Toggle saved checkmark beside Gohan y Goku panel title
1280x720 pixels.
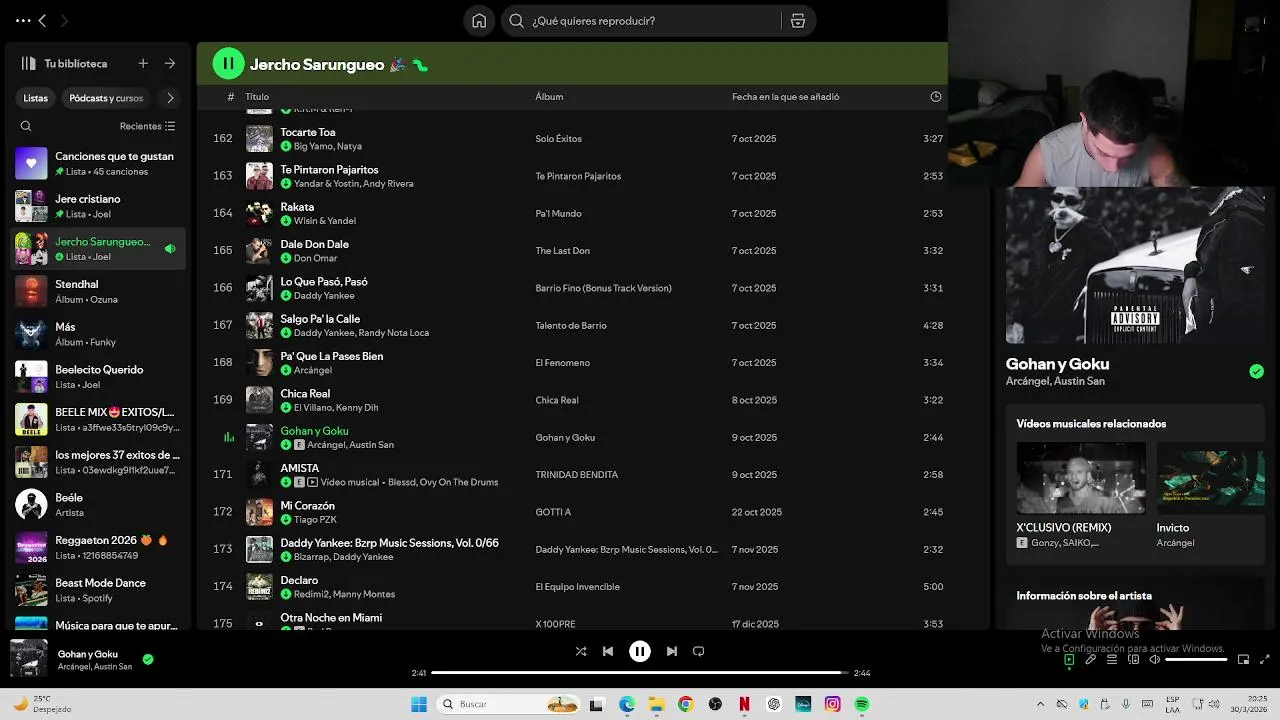pos(1256,371)
